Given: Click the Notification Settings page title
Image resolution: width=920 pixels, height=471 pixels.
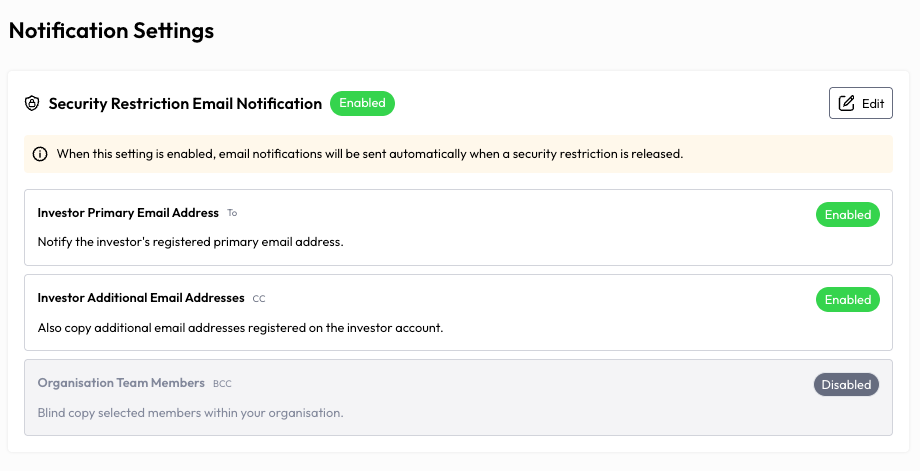Looking at the screenshot, I should click(111, 31).
